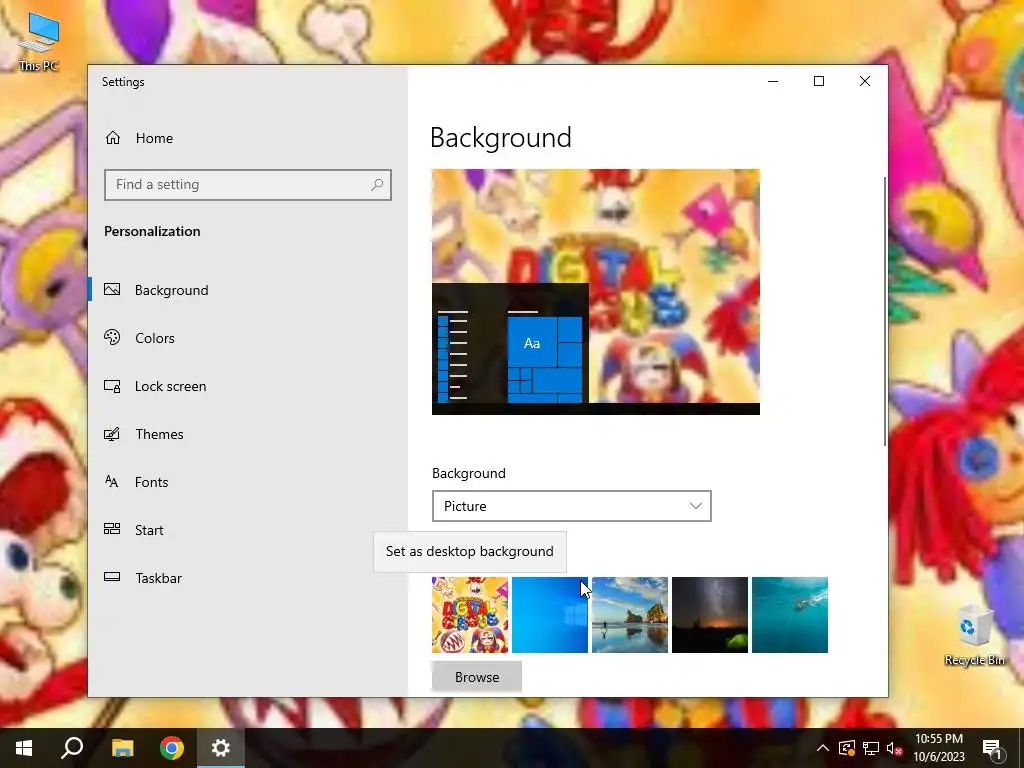Open the Action Center notifications icon

[993, 748]
